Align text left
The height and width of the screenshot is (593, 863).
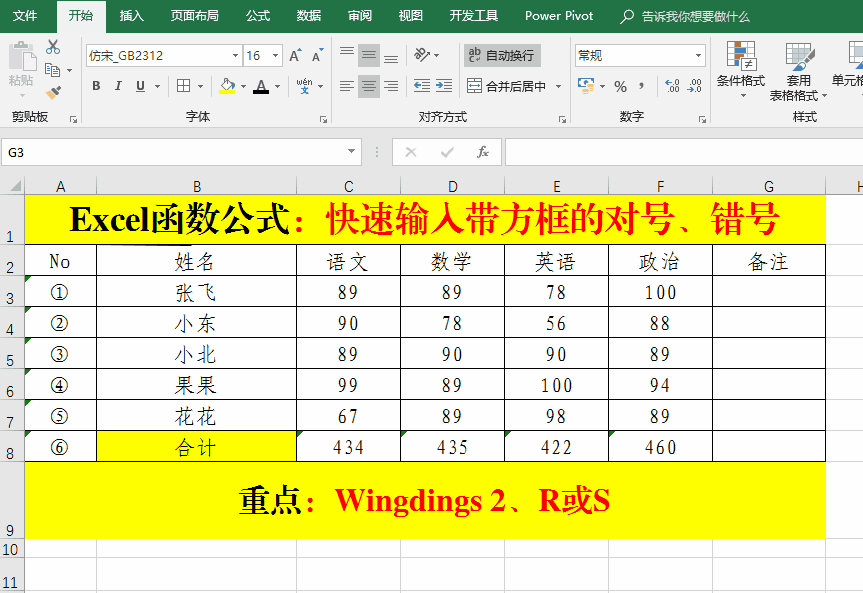click(x=347, y=86)
